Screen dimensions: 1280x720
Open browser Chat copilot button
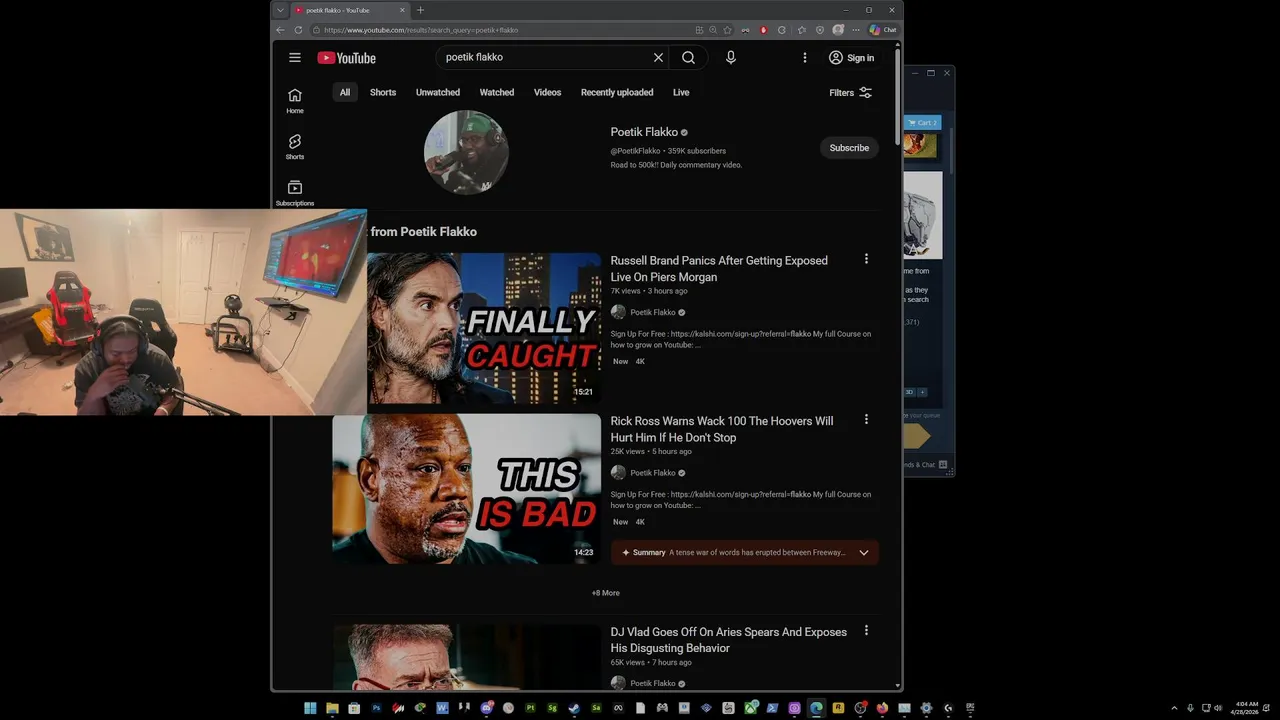(x=884, y=30)
